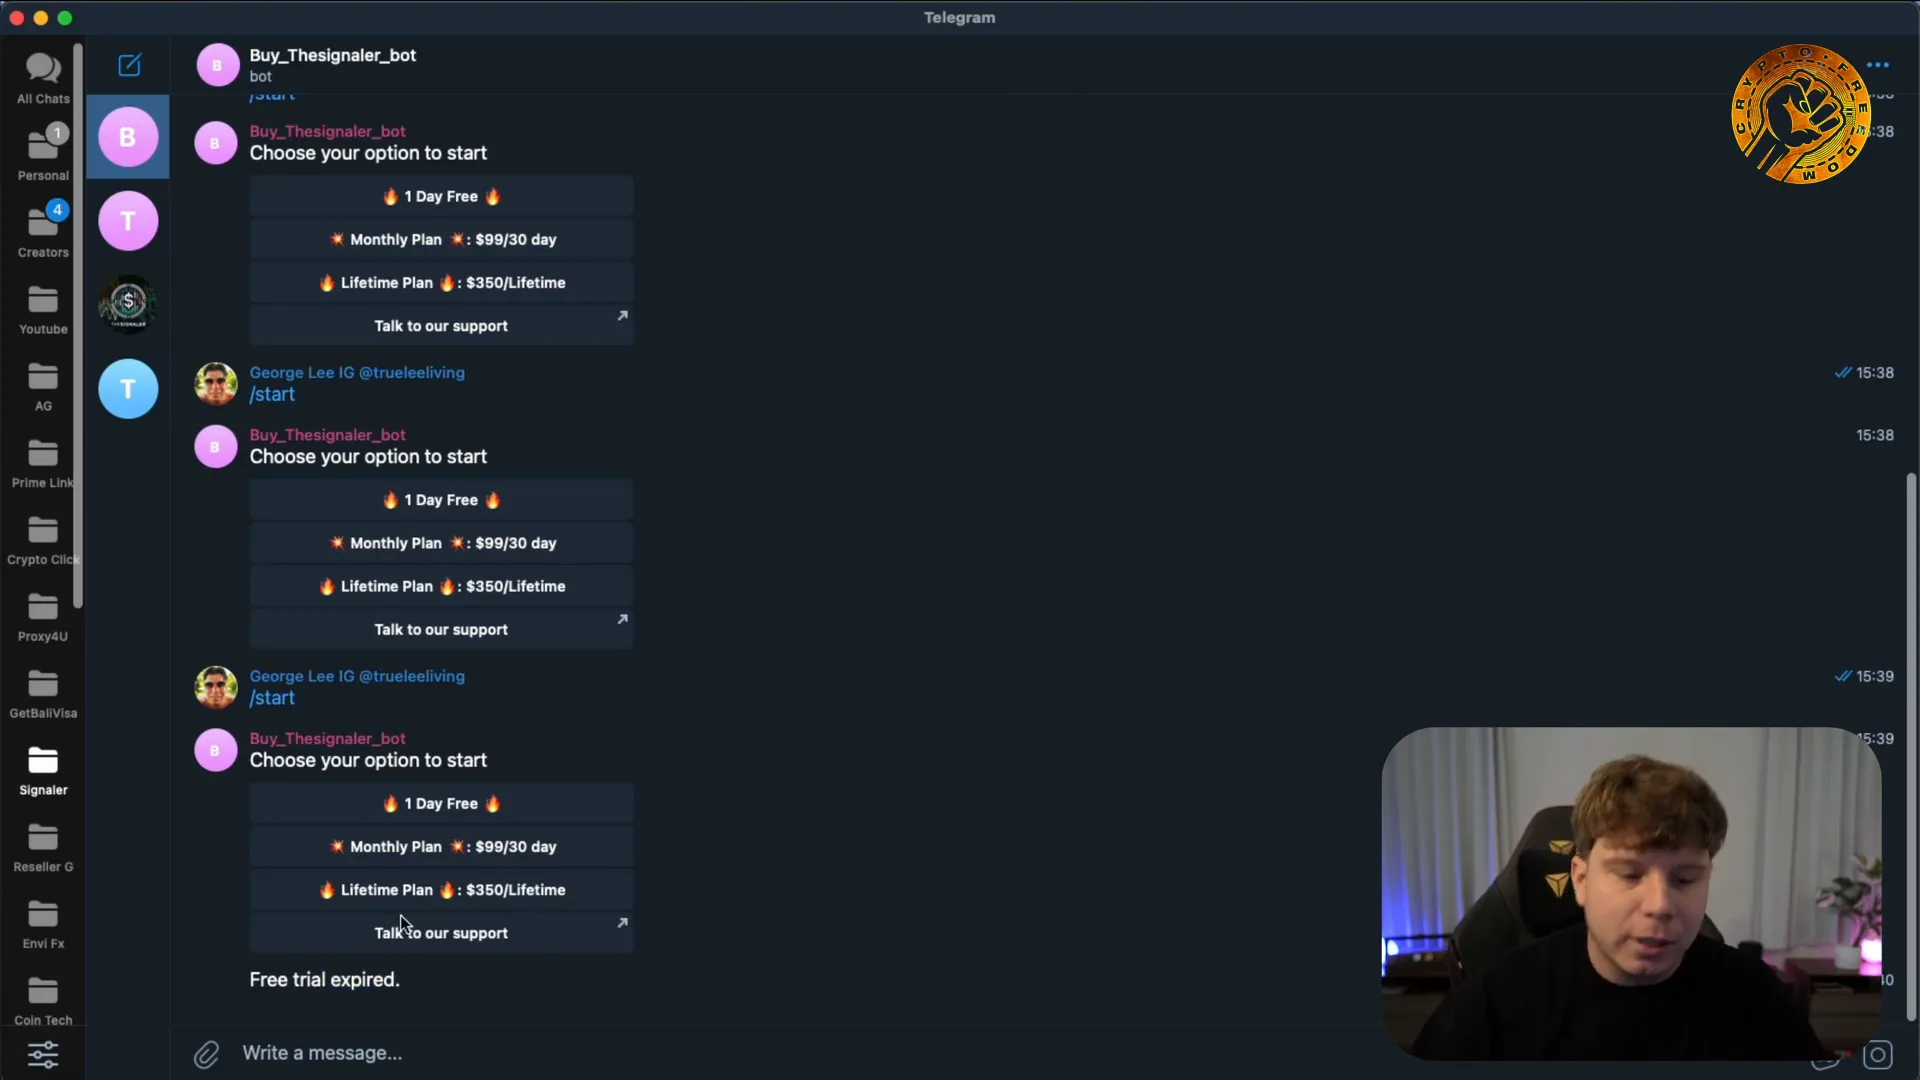Click the folder sidebar scrollbar
The image size is (1920, 1080).
tap(78, 325)
